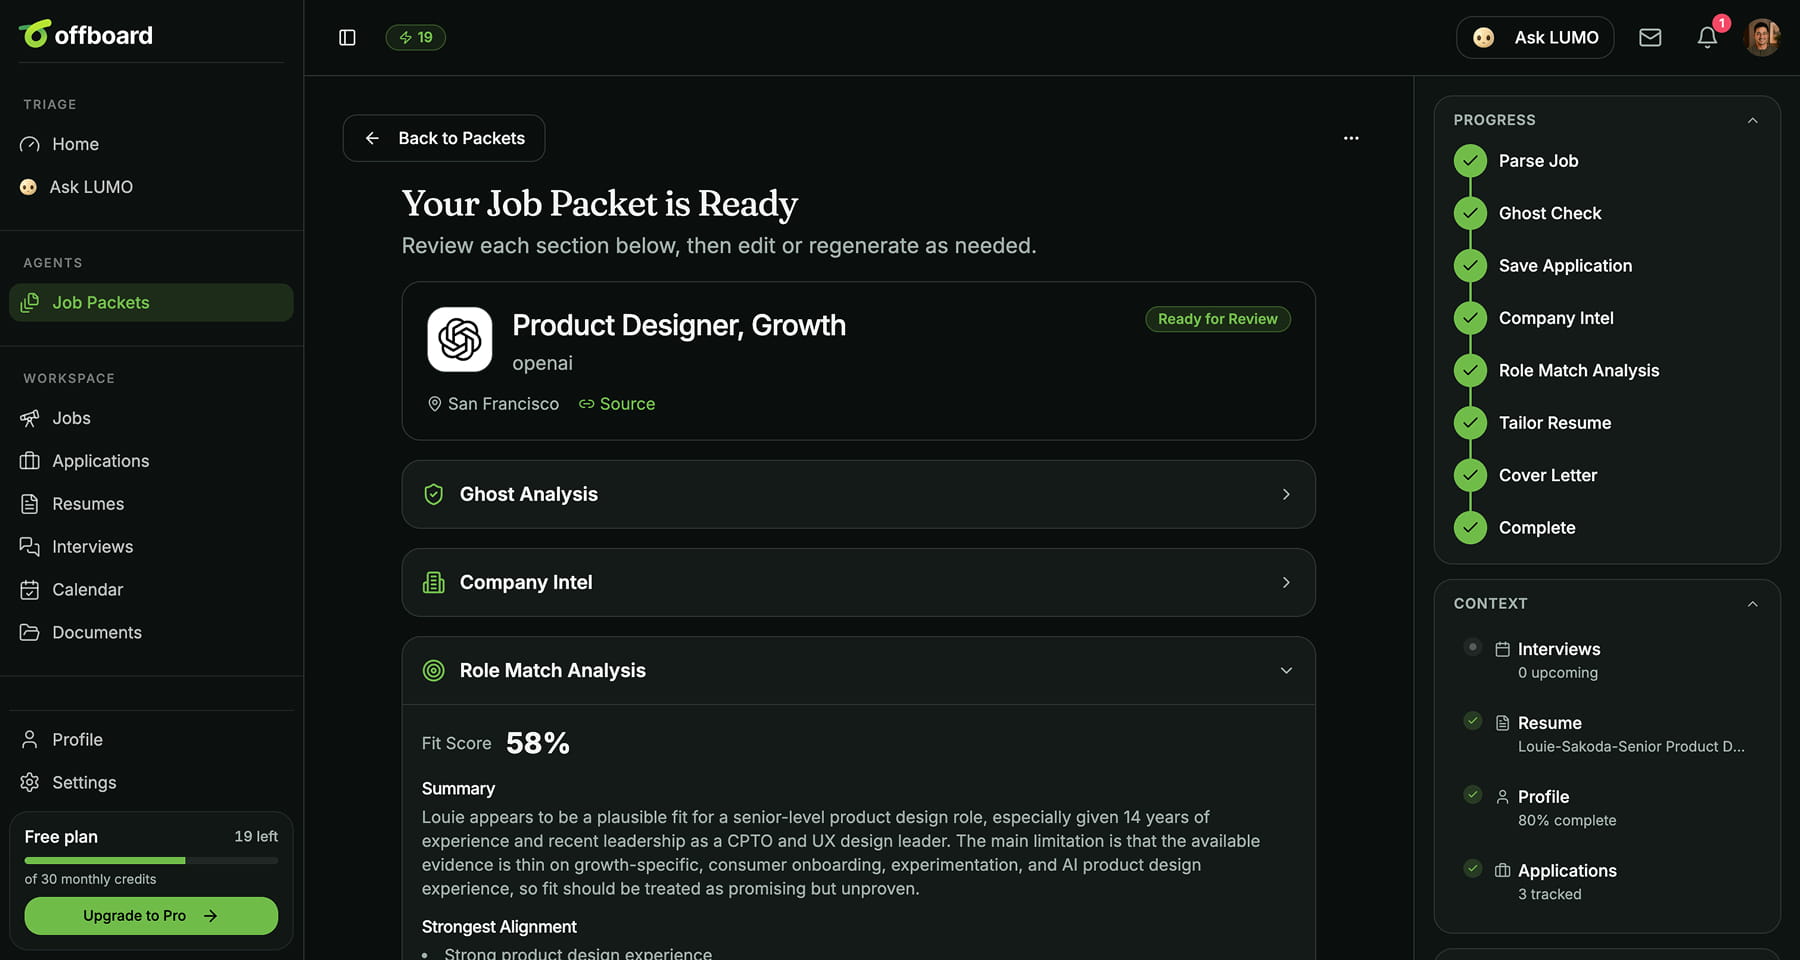Click the Ghost Analysis shield icon
Screen dimensions: 1800x960
pyautogui.click(x=433, y=494)
